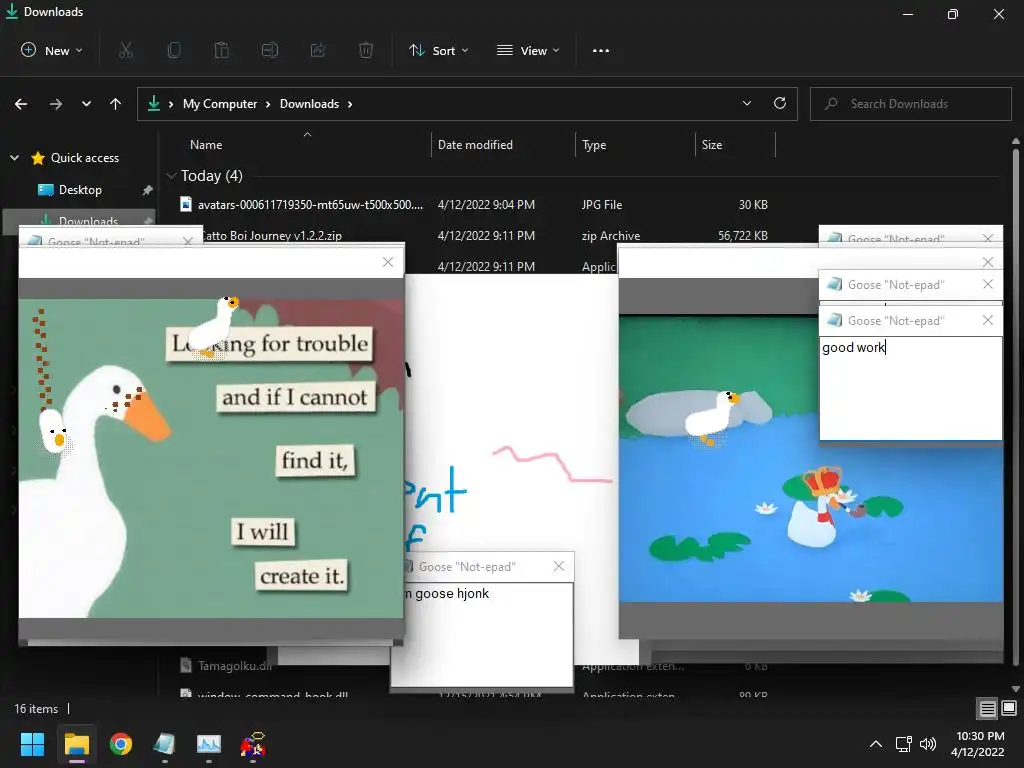
Task: Click My Computer in the breadcrumb
Action: [219, 104]
